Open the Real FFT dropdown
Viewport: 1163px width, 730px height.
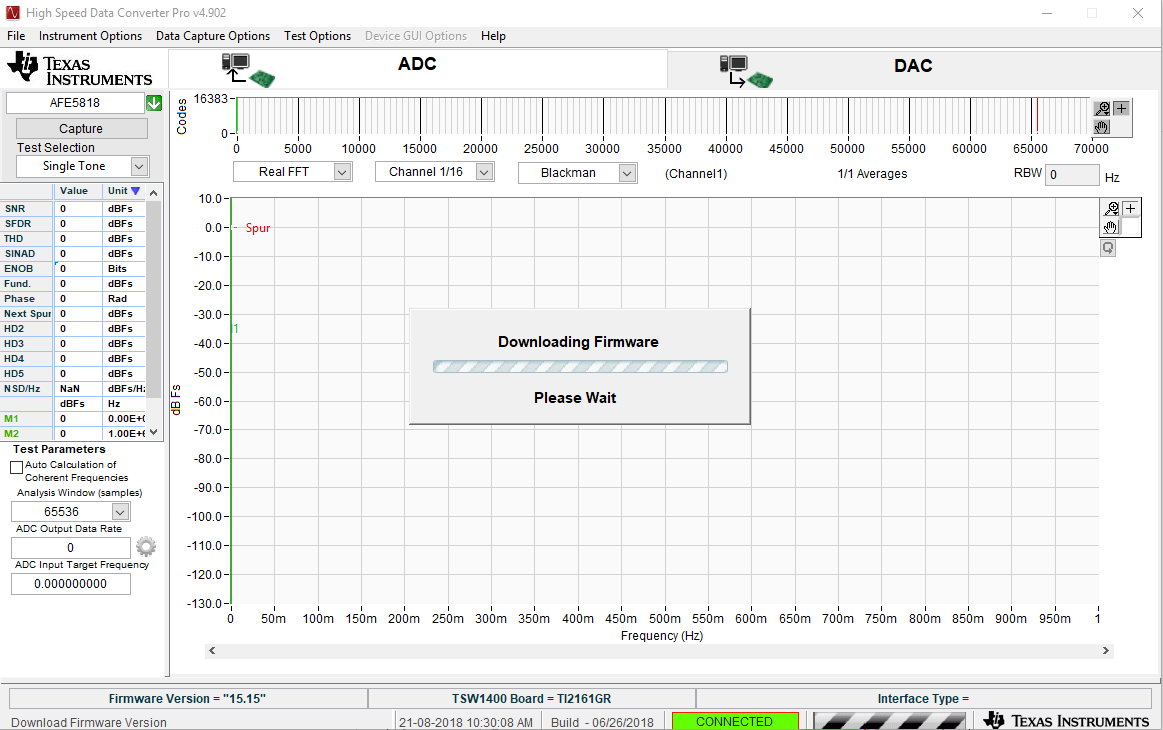(342, 172)
